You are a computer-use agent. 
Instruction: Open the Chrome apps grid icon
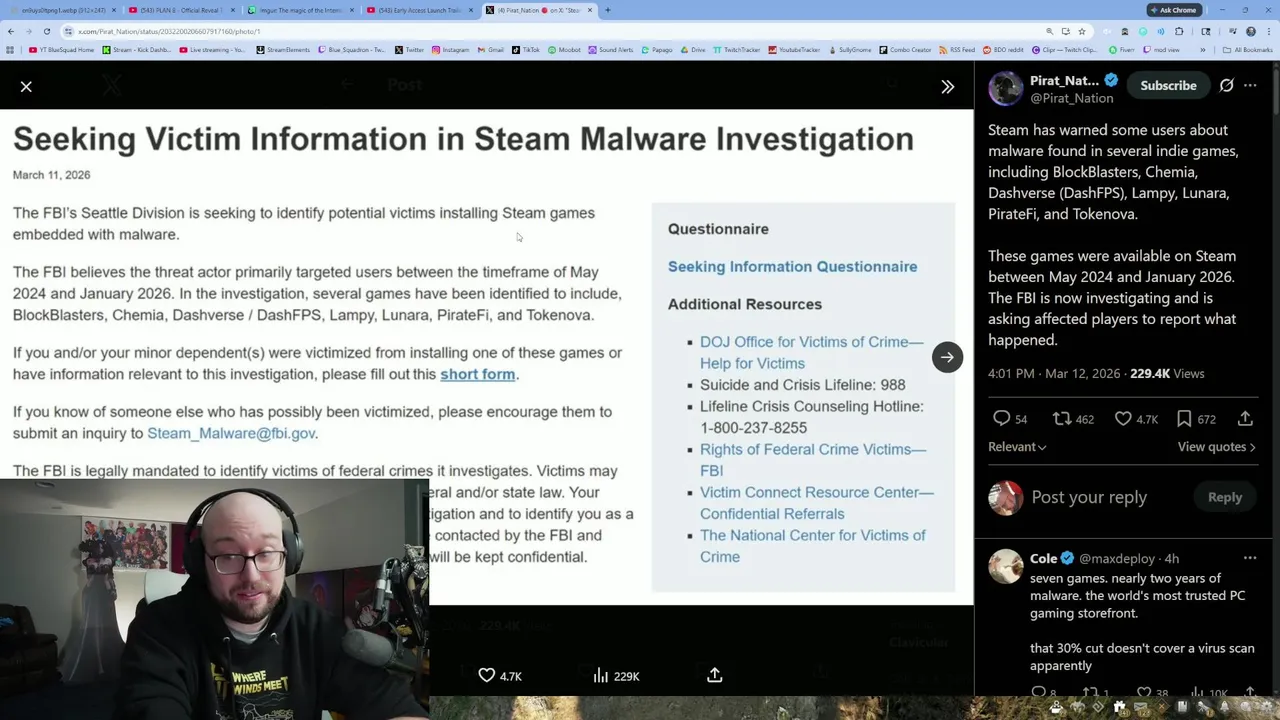pyautogui.click(x=11, y=50)
